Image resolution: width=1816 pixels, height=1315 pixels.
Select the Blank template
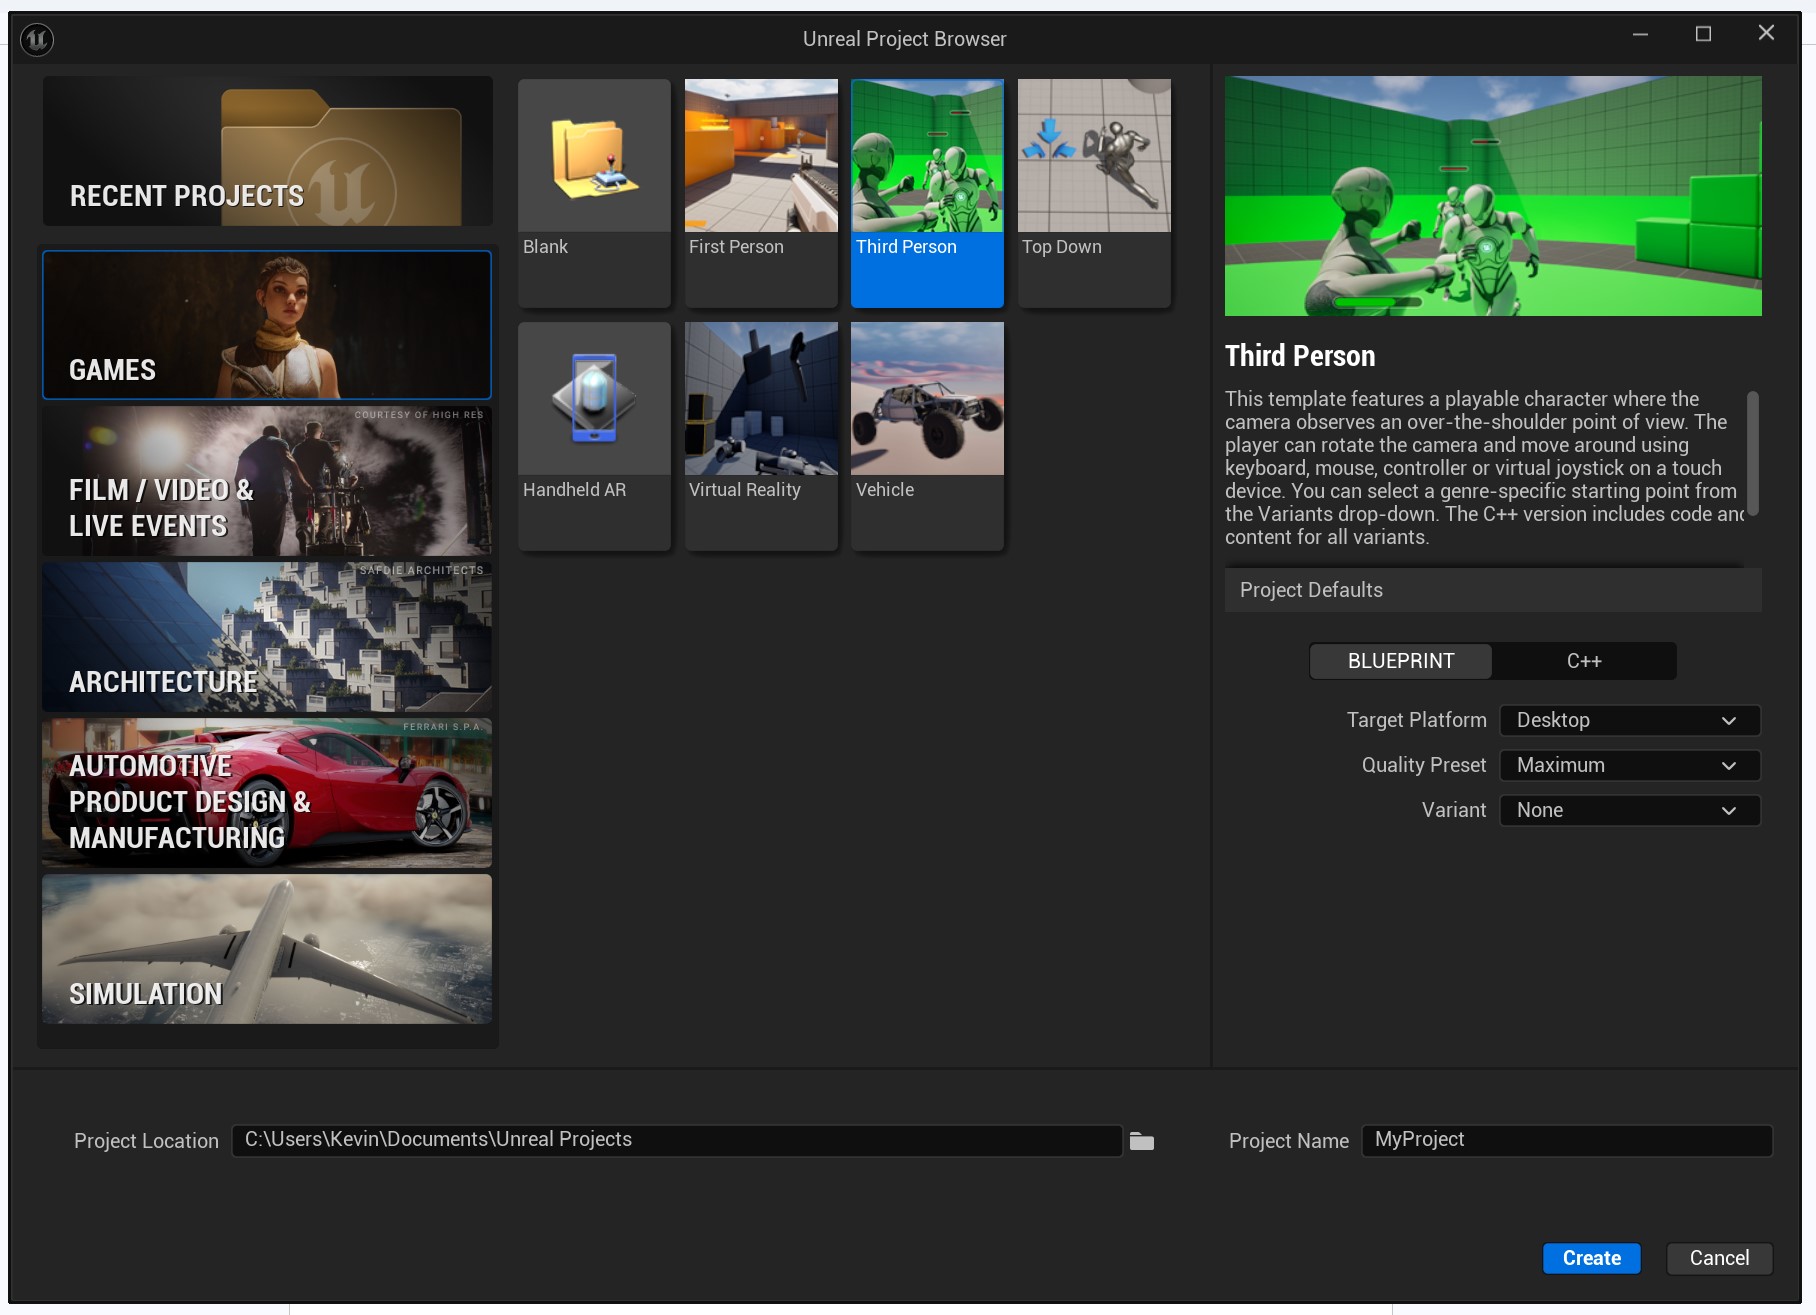(594, 193)
